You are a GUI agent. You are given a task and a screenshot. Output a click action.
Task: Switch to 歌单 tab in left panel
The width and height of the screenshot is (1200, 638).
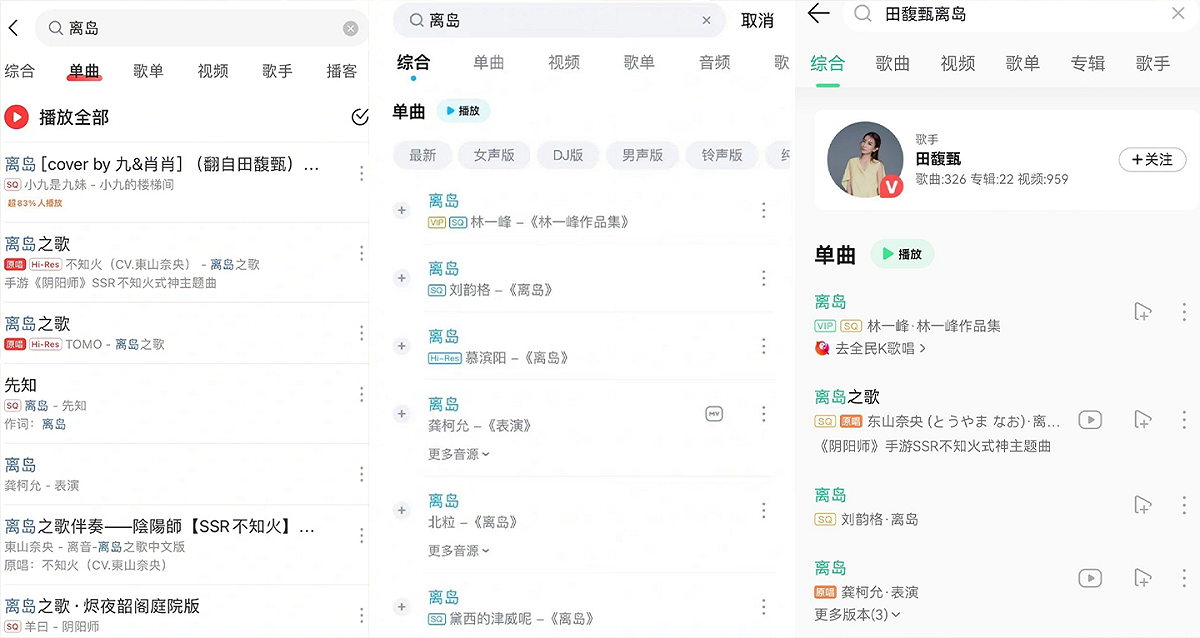pyautogui.click(x=148, y=71)
